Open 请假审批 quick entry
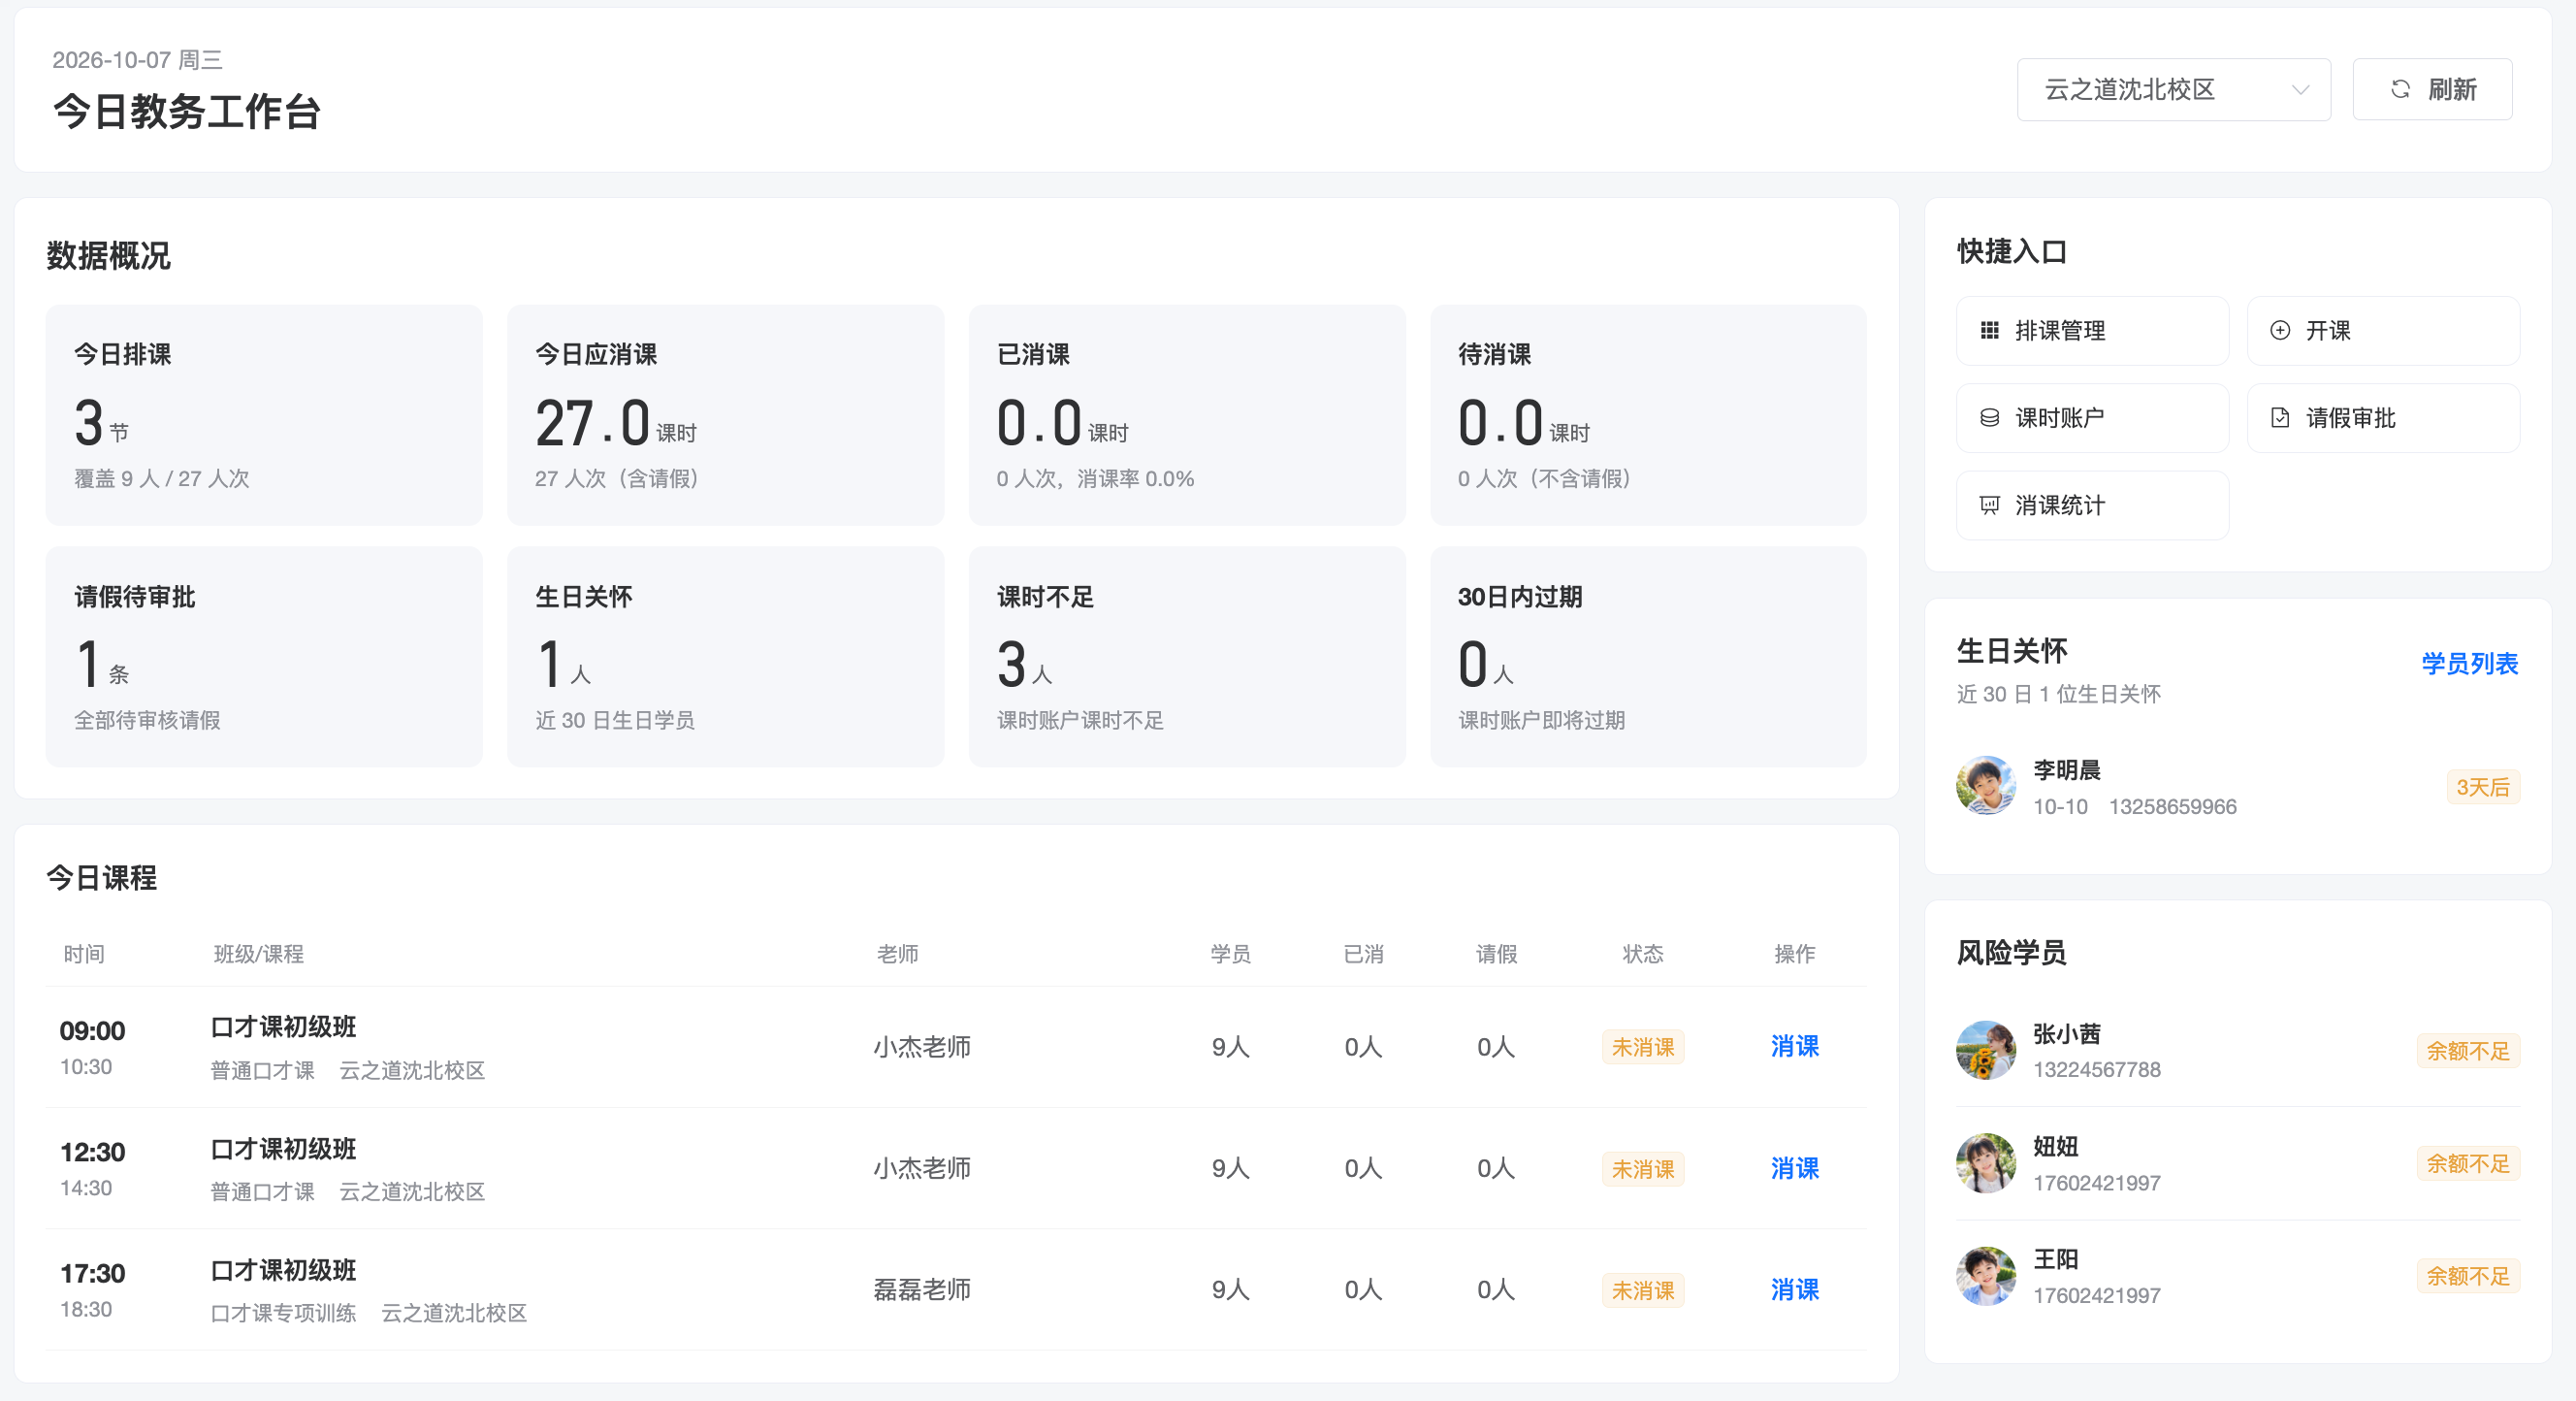2576x1401 pixels. tap(2383, 418)
